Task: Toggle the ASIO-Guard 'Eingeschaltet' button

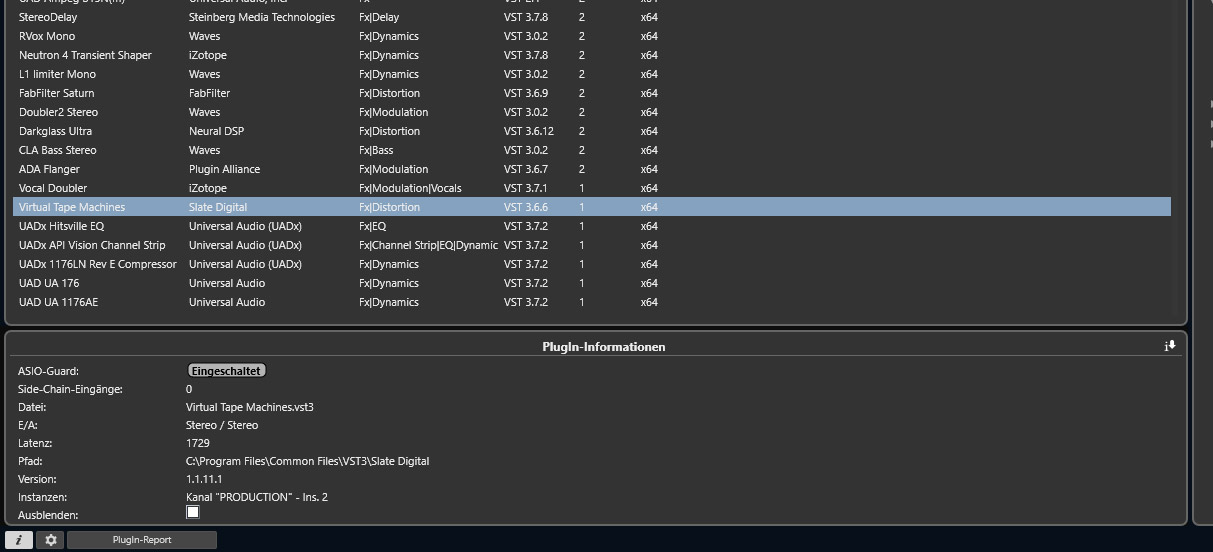Action: pyautogui.click(x=226, y=371)
